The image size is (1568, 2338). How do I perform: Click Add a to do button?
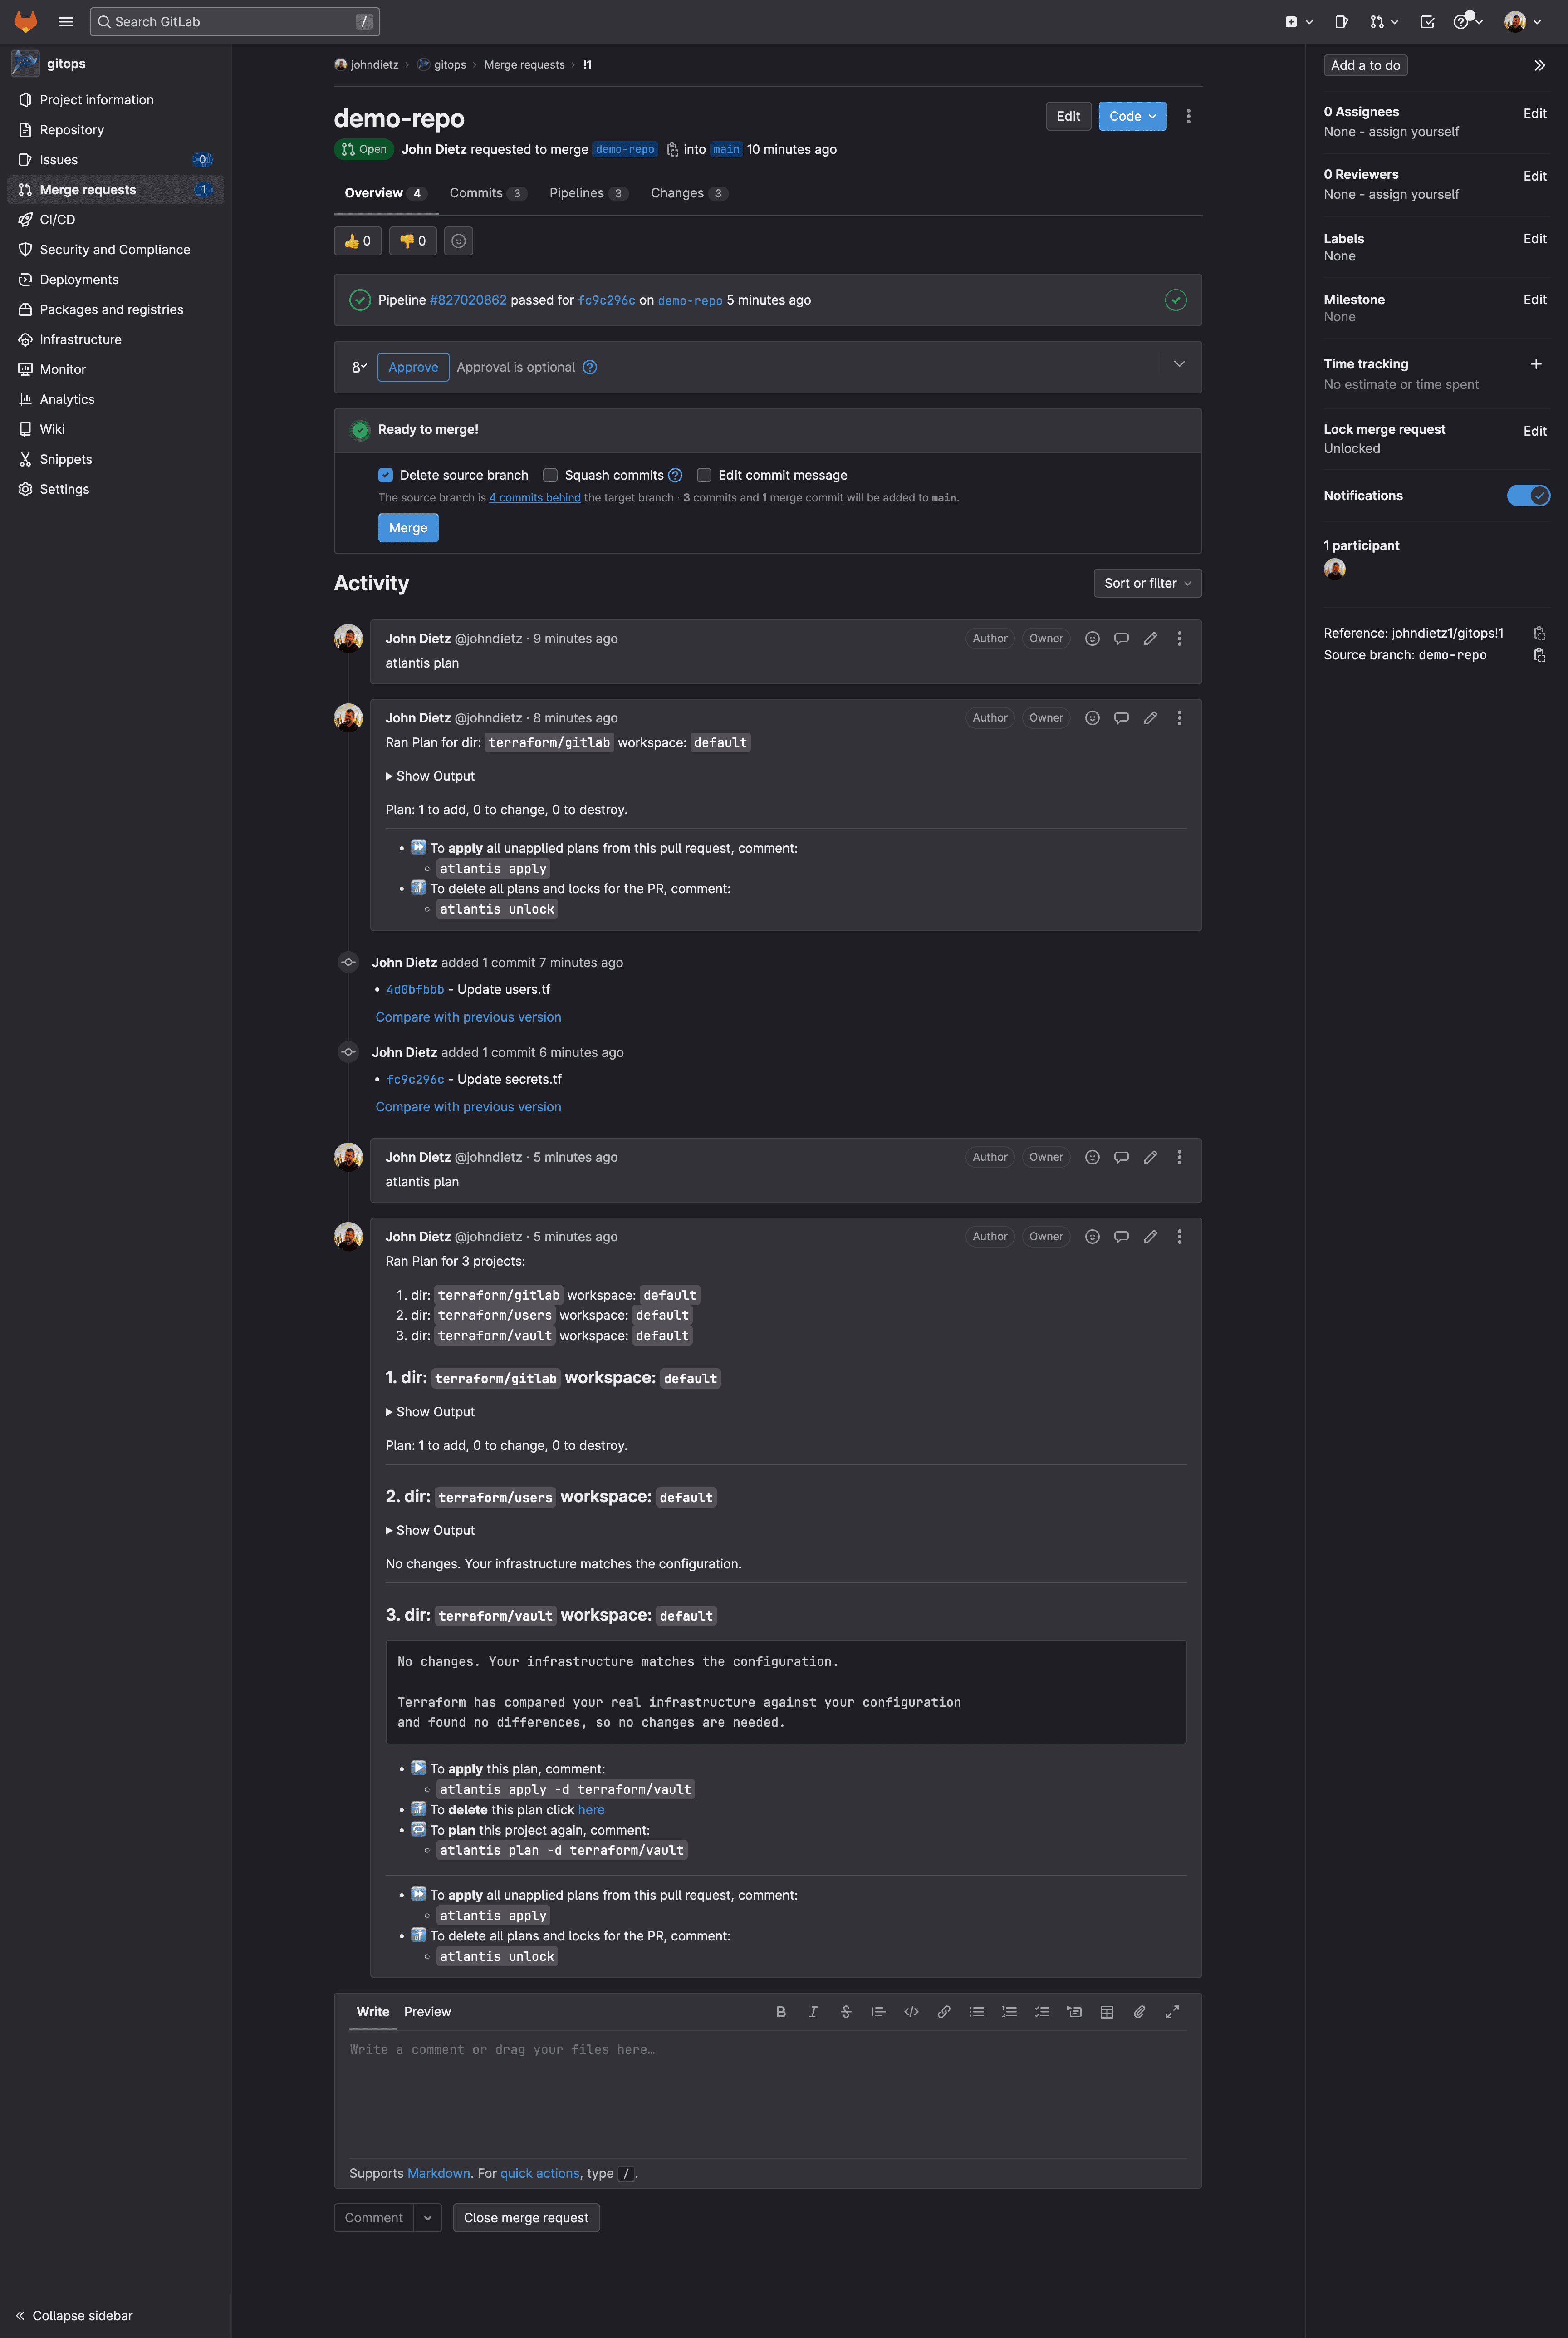[x=1365, y=65]
